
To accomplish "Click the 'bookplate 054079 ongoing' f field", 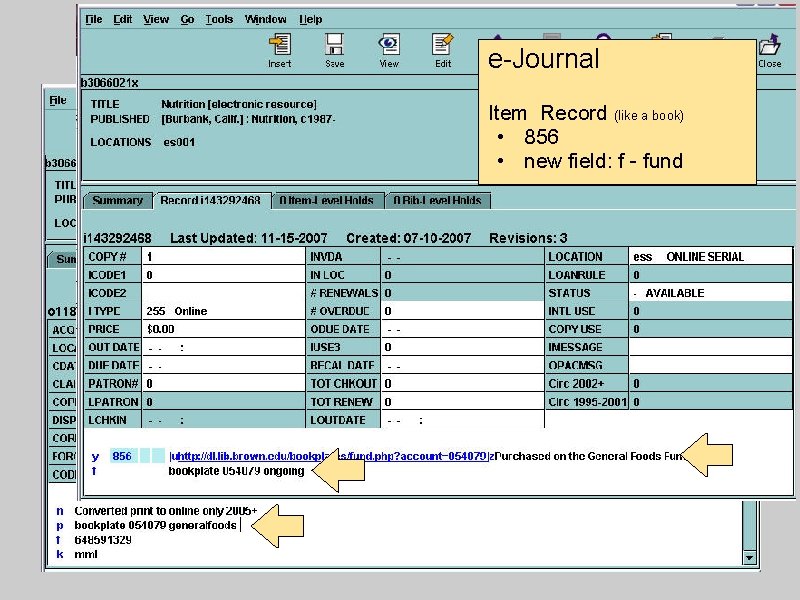I will (x=236, y=471).
